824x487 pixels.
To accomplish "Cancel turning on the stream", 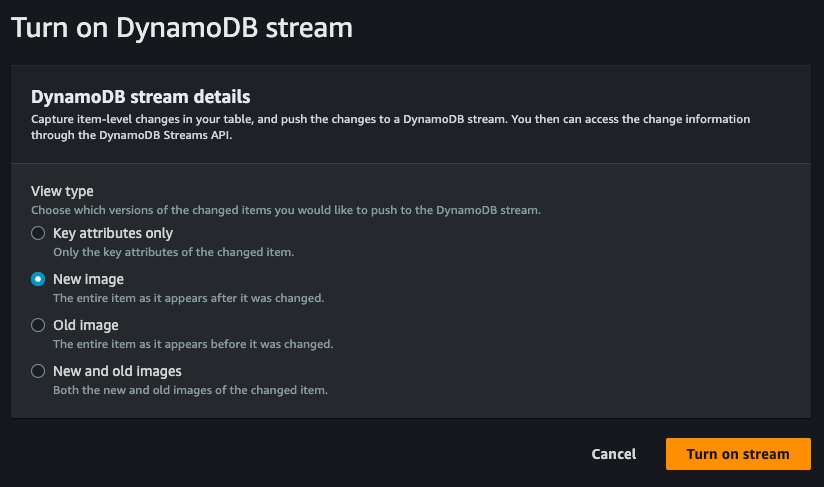I will point(614,454).
